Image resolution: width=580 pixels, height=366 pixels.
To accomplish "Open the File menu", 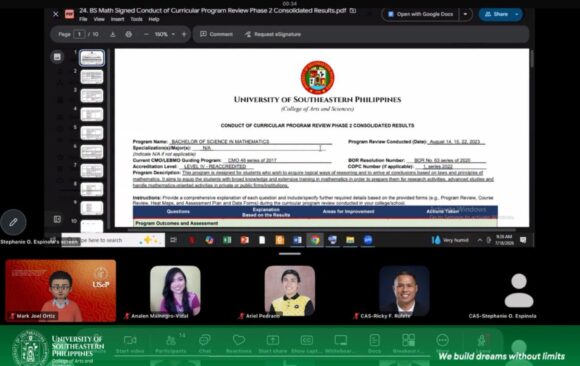I will [x=83, y=19].
